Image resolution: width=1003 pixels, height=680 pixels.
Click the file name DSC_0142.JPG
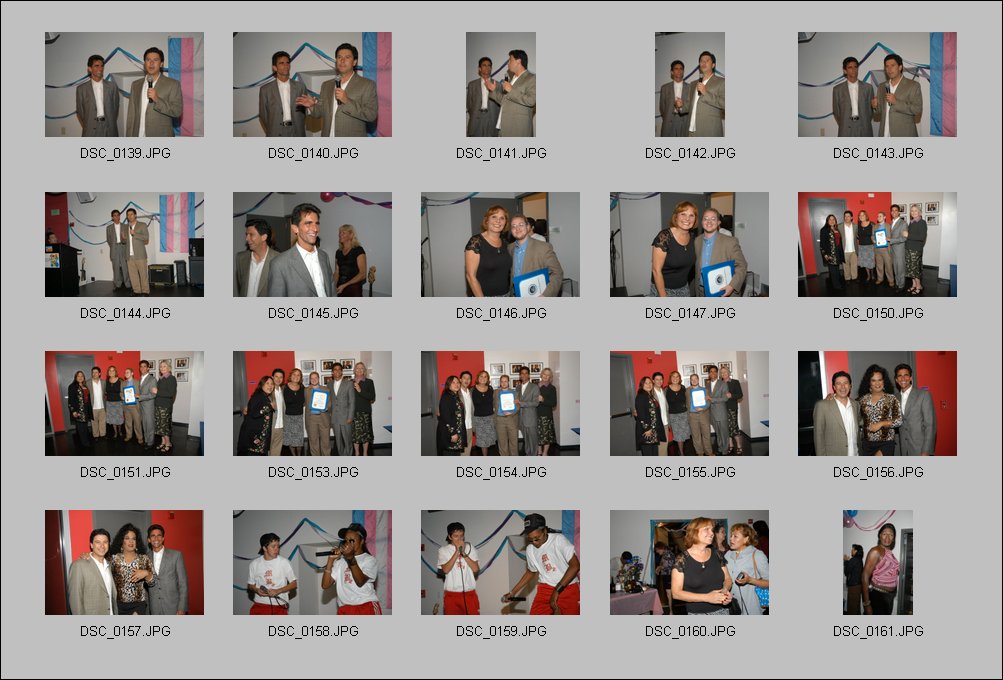690,154
